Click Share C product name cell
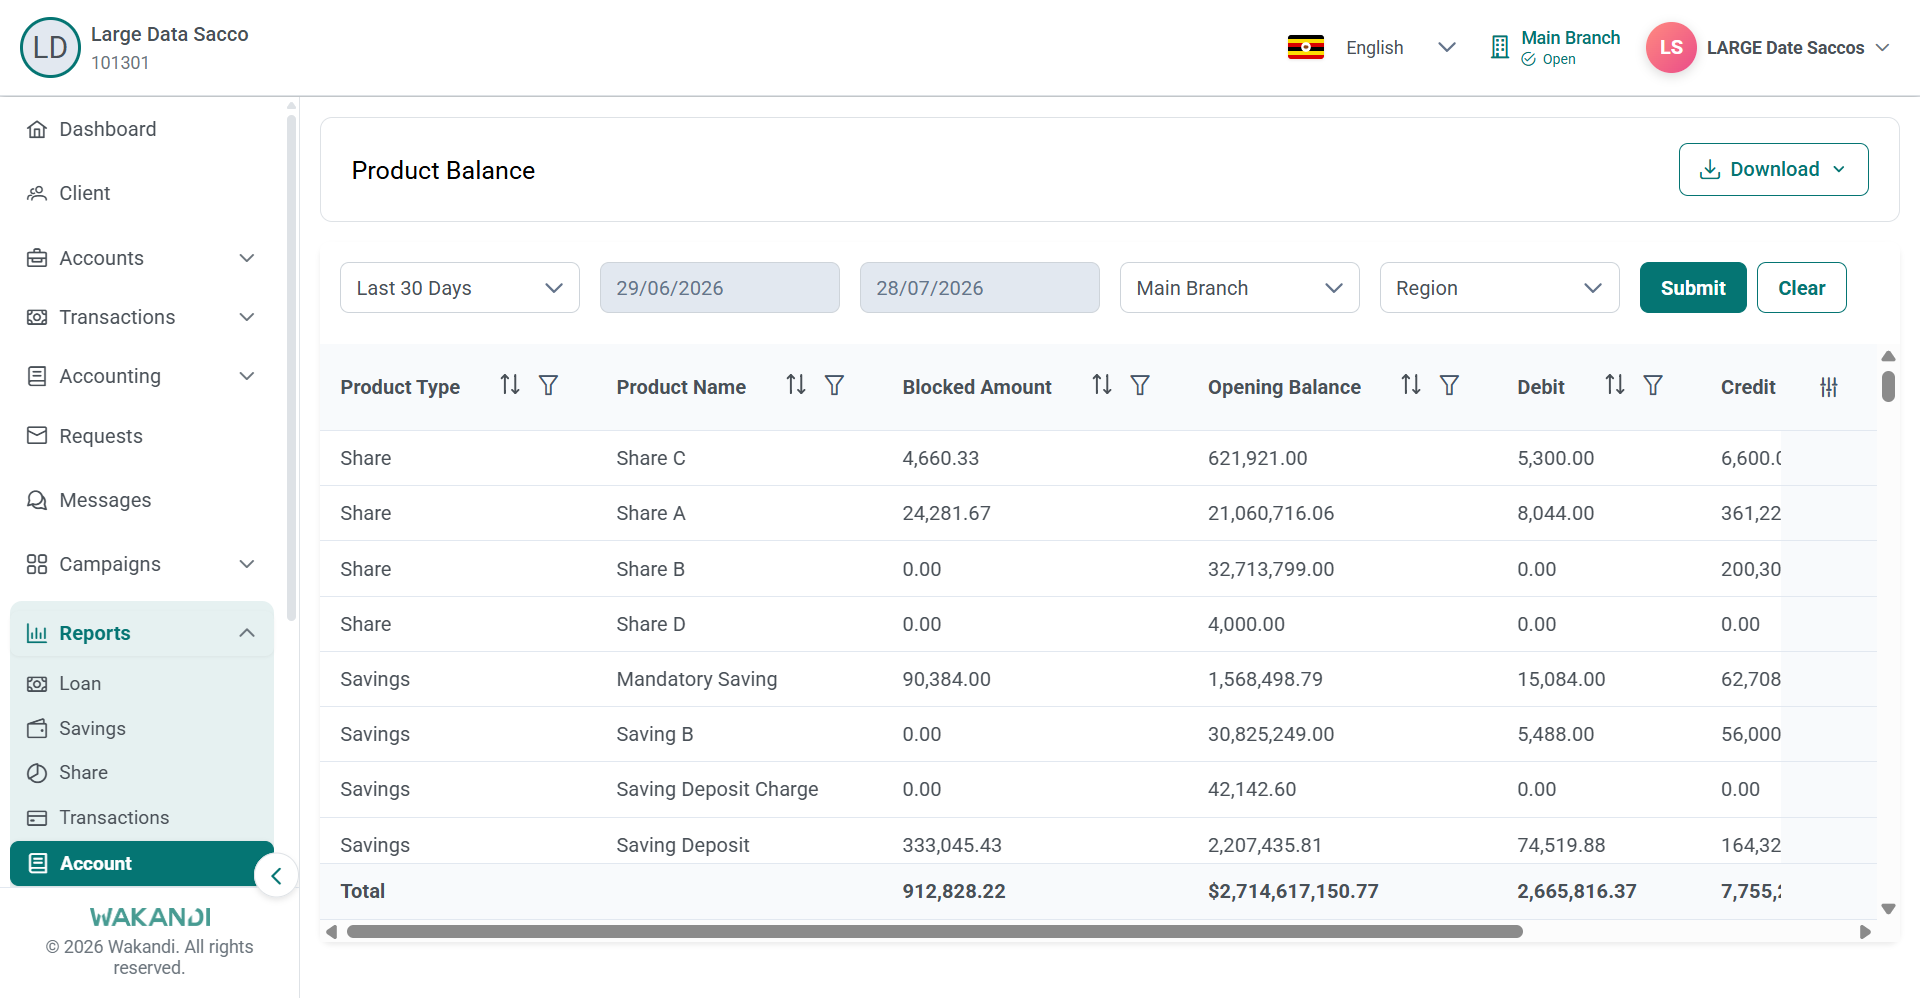Viewport: 1920px width, 998px height. point(651,458)
